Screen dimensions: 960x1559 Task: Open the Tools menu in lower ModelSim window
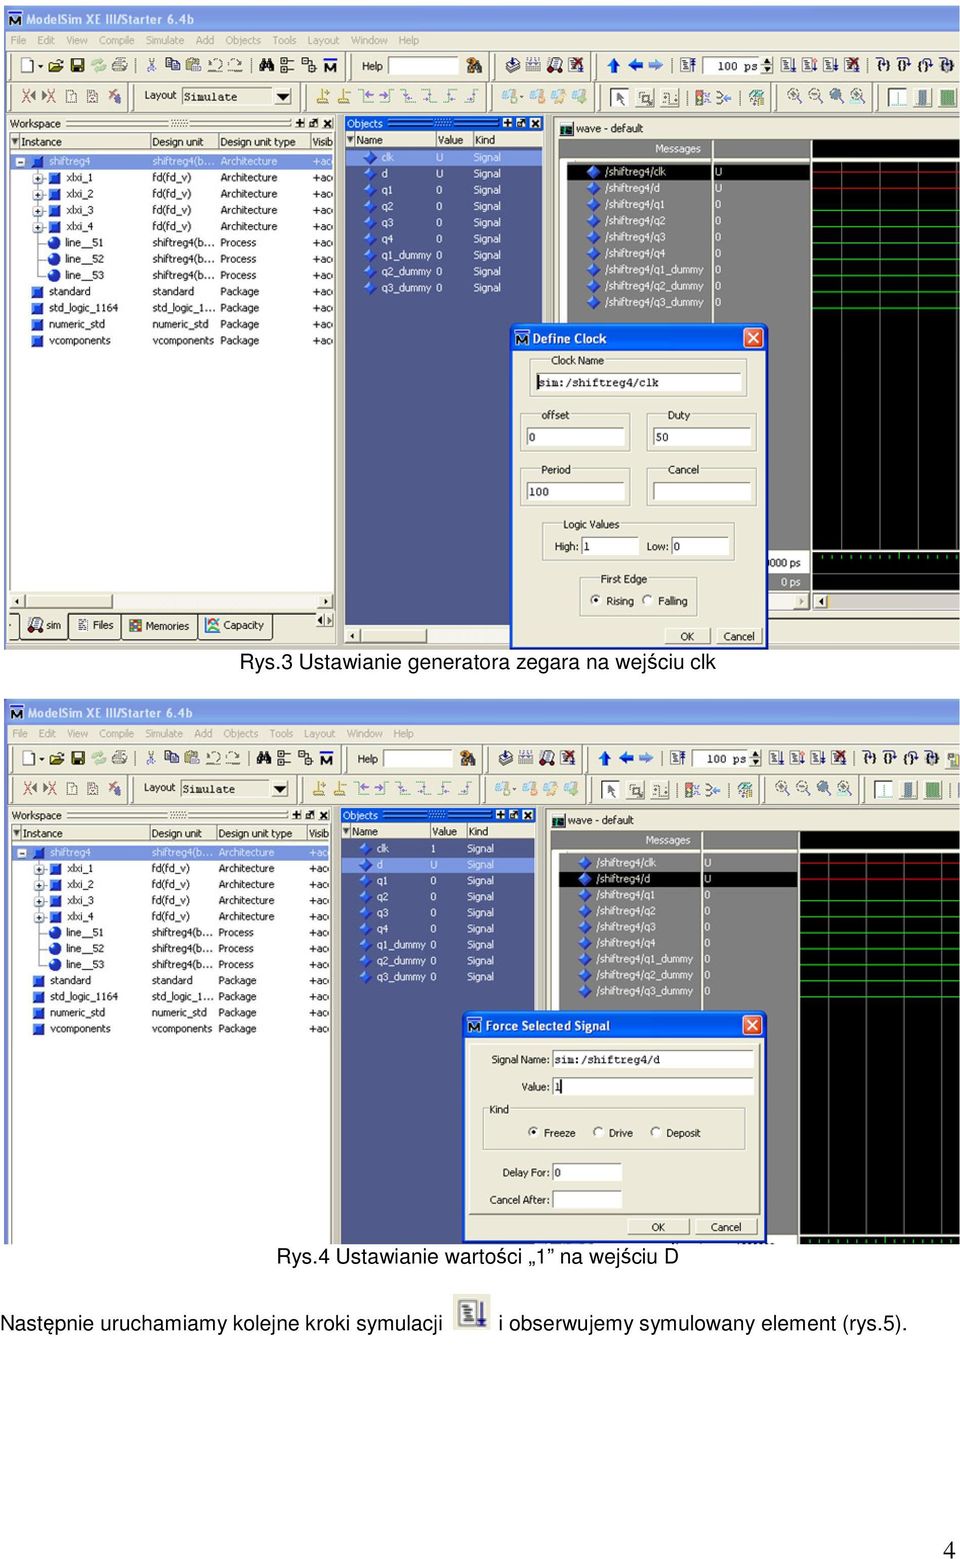tap(281, 734)
